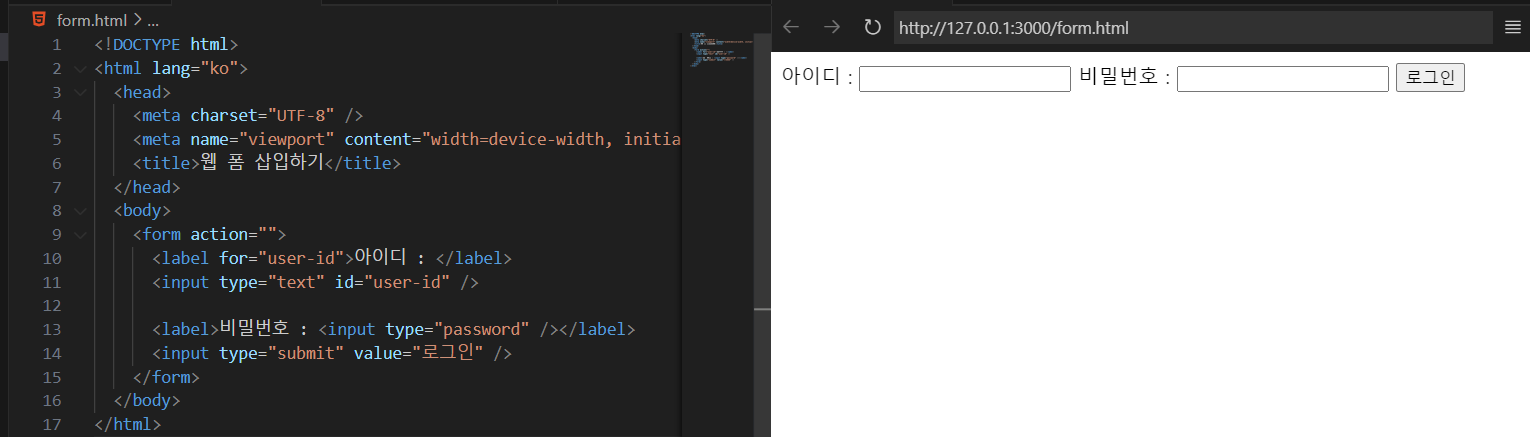The height and width of the screenshot is (437, 1530).
Task: Click submit input value "로그인" code
Action: click(418, 353)
